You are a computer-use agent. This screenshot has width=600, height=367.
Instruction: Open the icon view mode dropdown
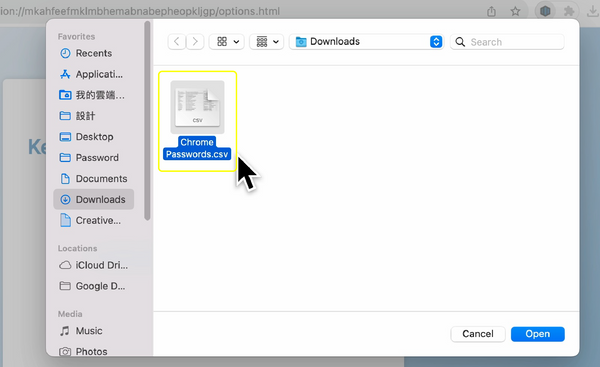pos(228,41)
